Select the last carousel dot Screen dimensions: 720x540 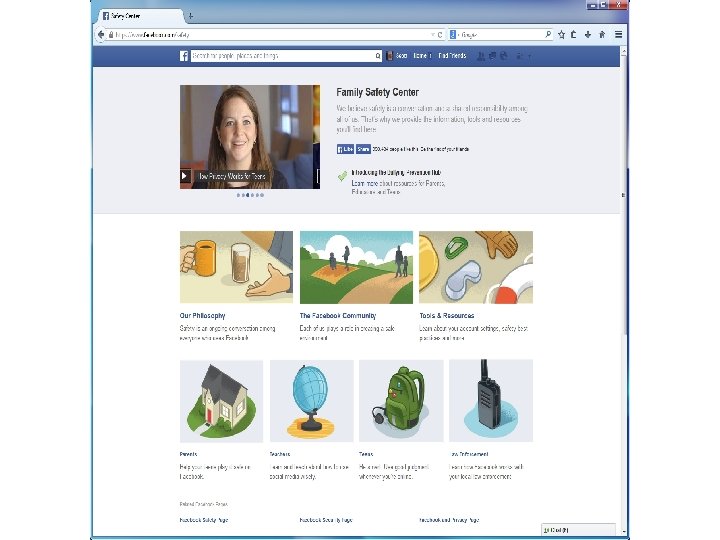pyautogui.click(x=262, y=195)
